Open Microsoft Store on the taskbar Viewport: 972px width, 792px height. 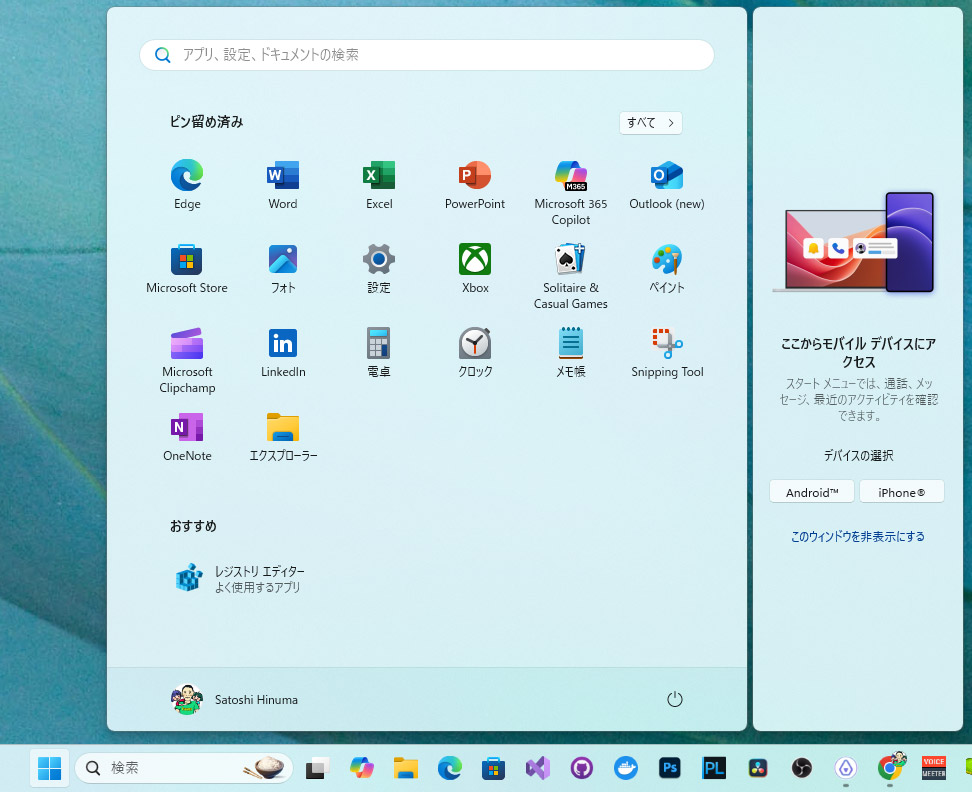(x=493, y=768)
